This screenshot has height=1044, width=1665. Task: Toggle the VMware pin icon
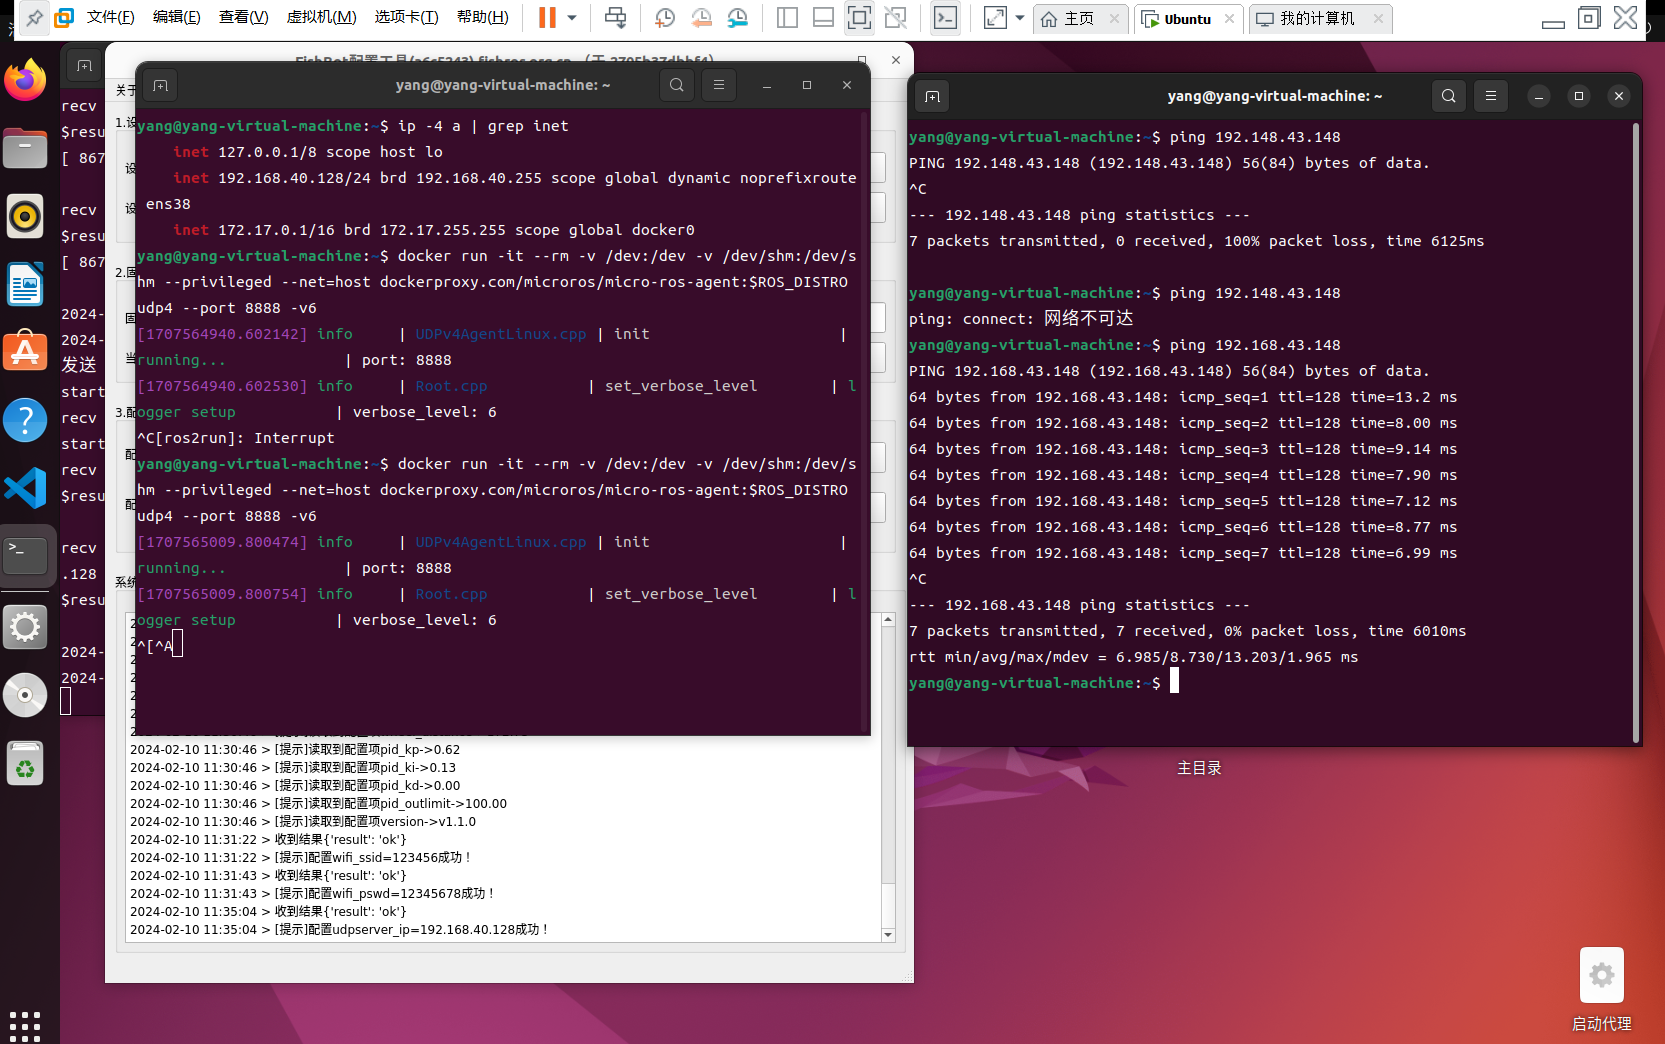[x=35, y=18]
